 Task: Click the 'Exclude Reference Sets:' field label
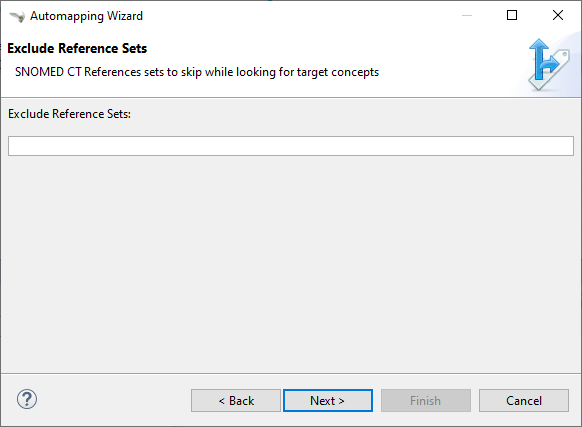69,114
